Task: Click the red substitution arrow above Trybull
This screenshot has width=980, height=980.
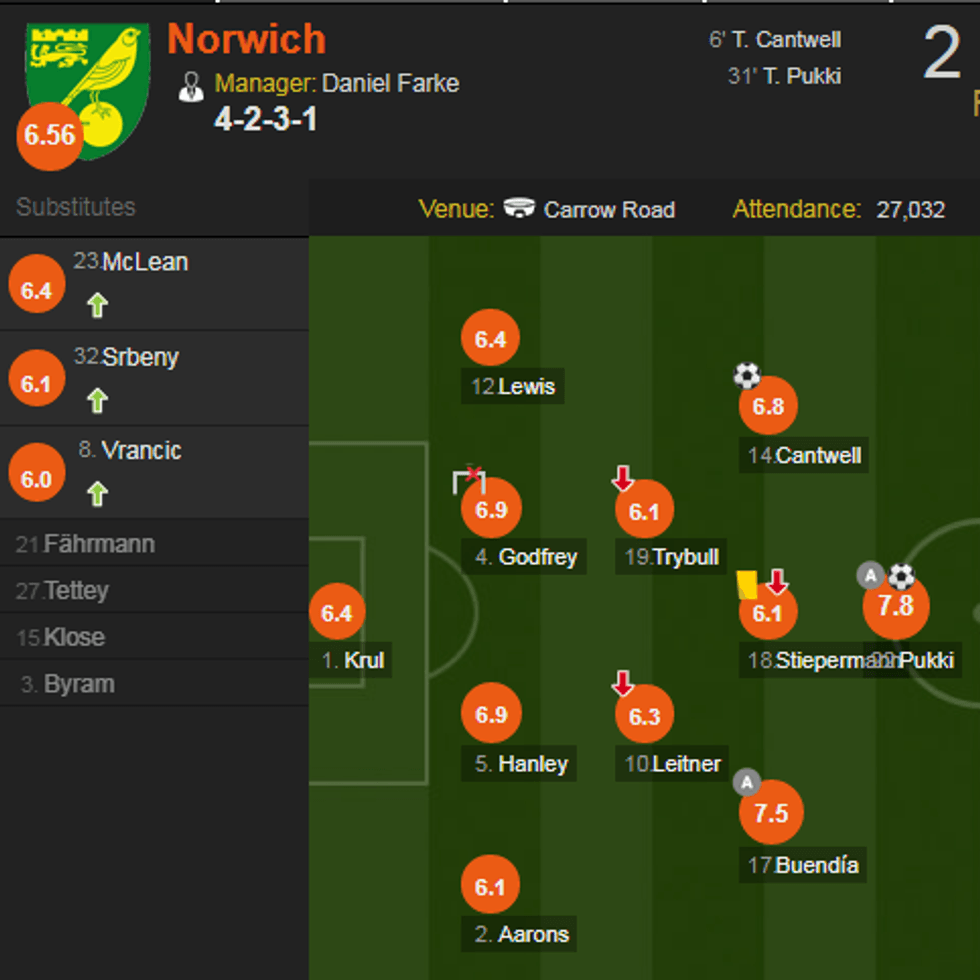Action: click(623, 480)
